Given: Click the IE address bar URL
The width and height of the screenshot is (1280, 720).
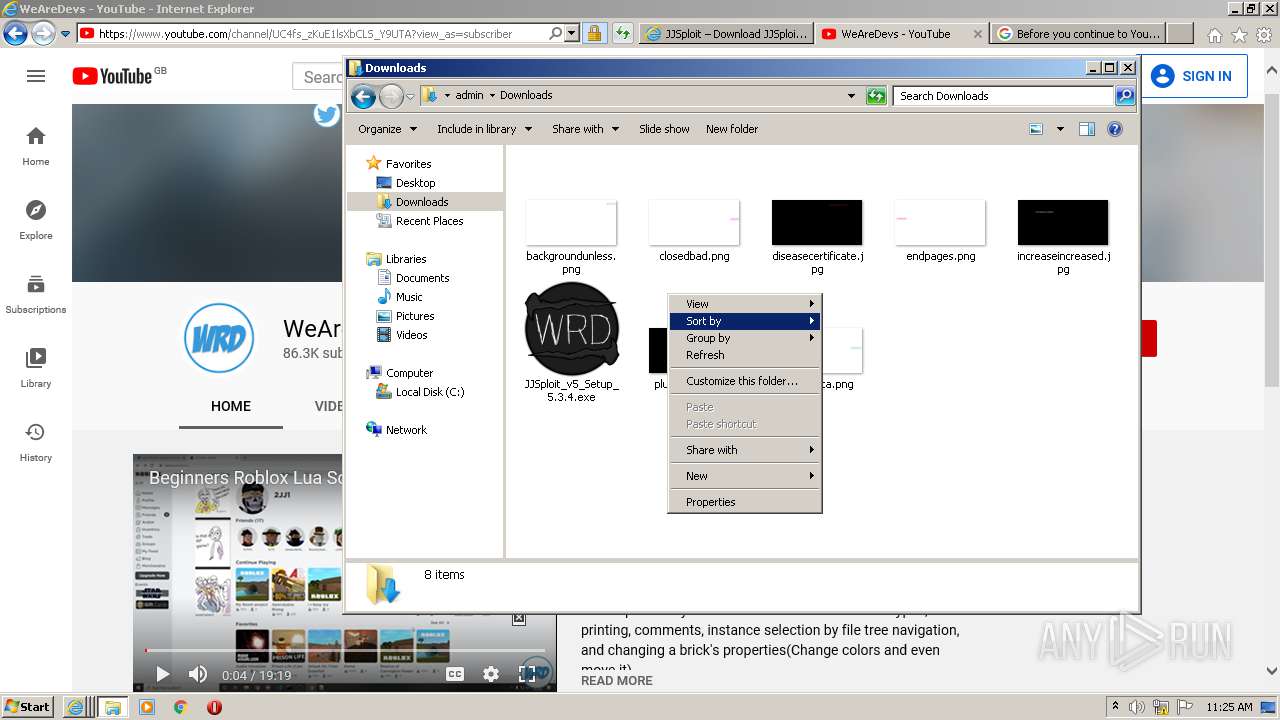Looking at the screenshot, I should 305,33.
